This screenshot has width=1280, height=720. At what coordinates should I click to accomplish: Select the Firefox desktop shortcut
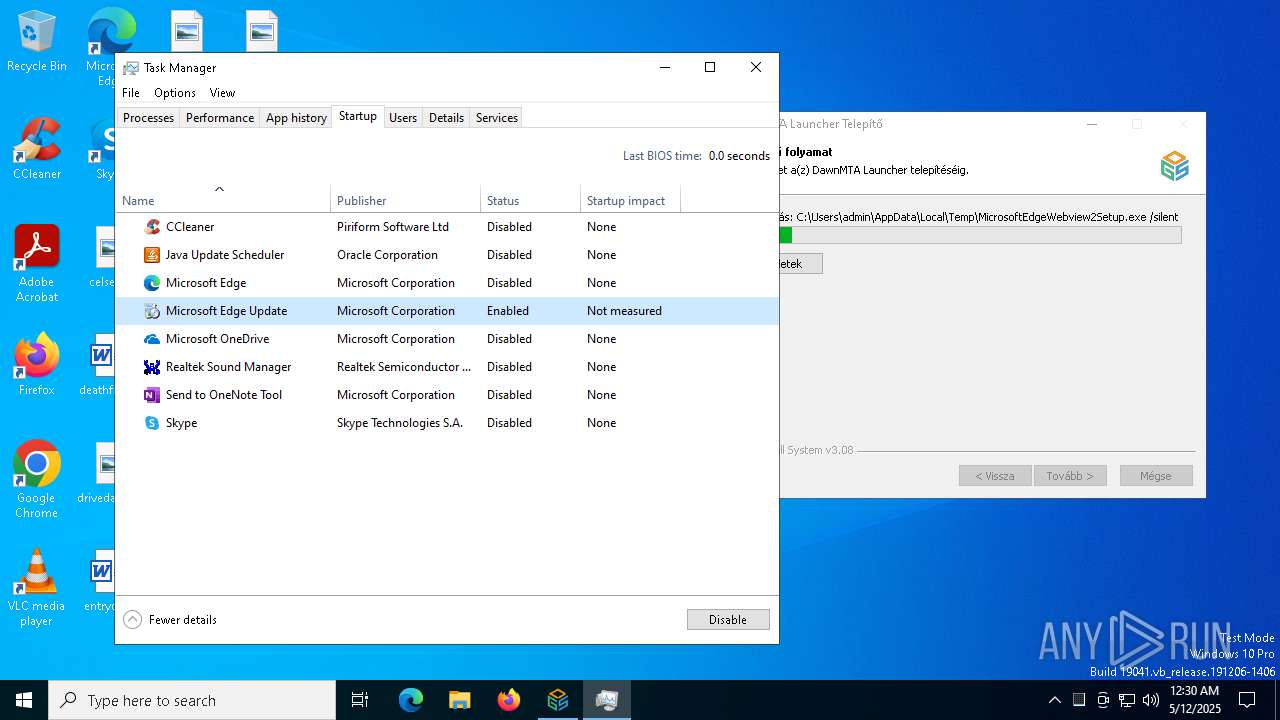coord(37,365)
